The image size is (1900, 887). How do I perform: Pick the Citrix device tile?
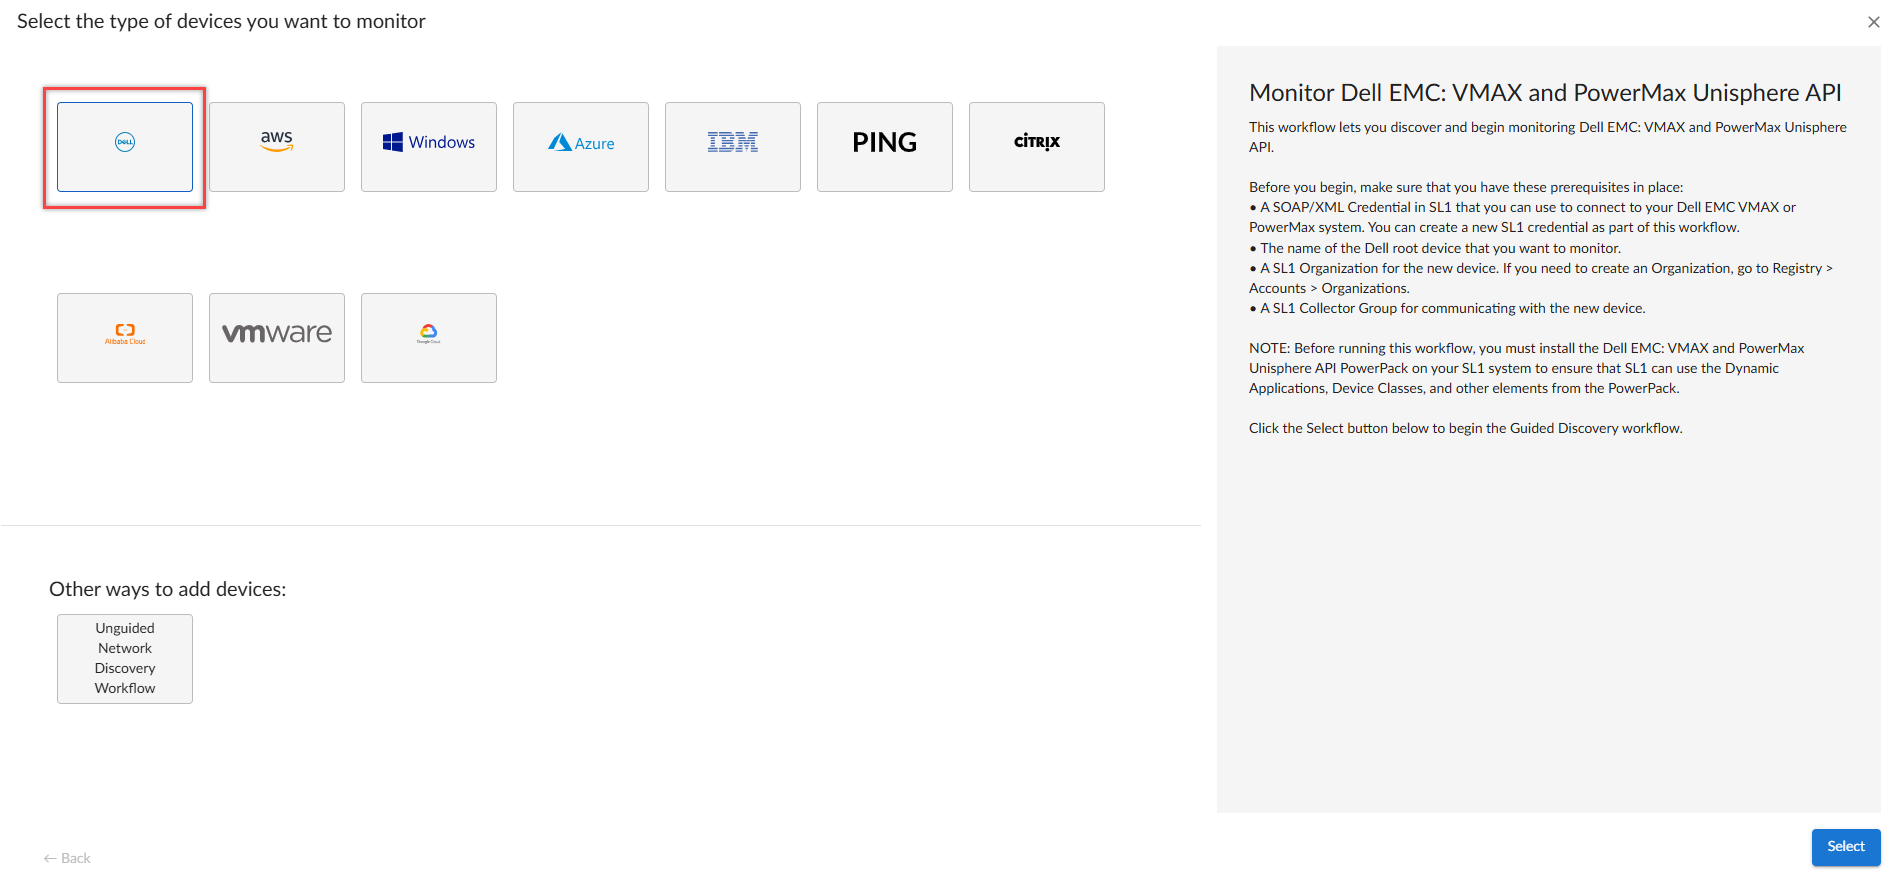[x=1037, y=147]
